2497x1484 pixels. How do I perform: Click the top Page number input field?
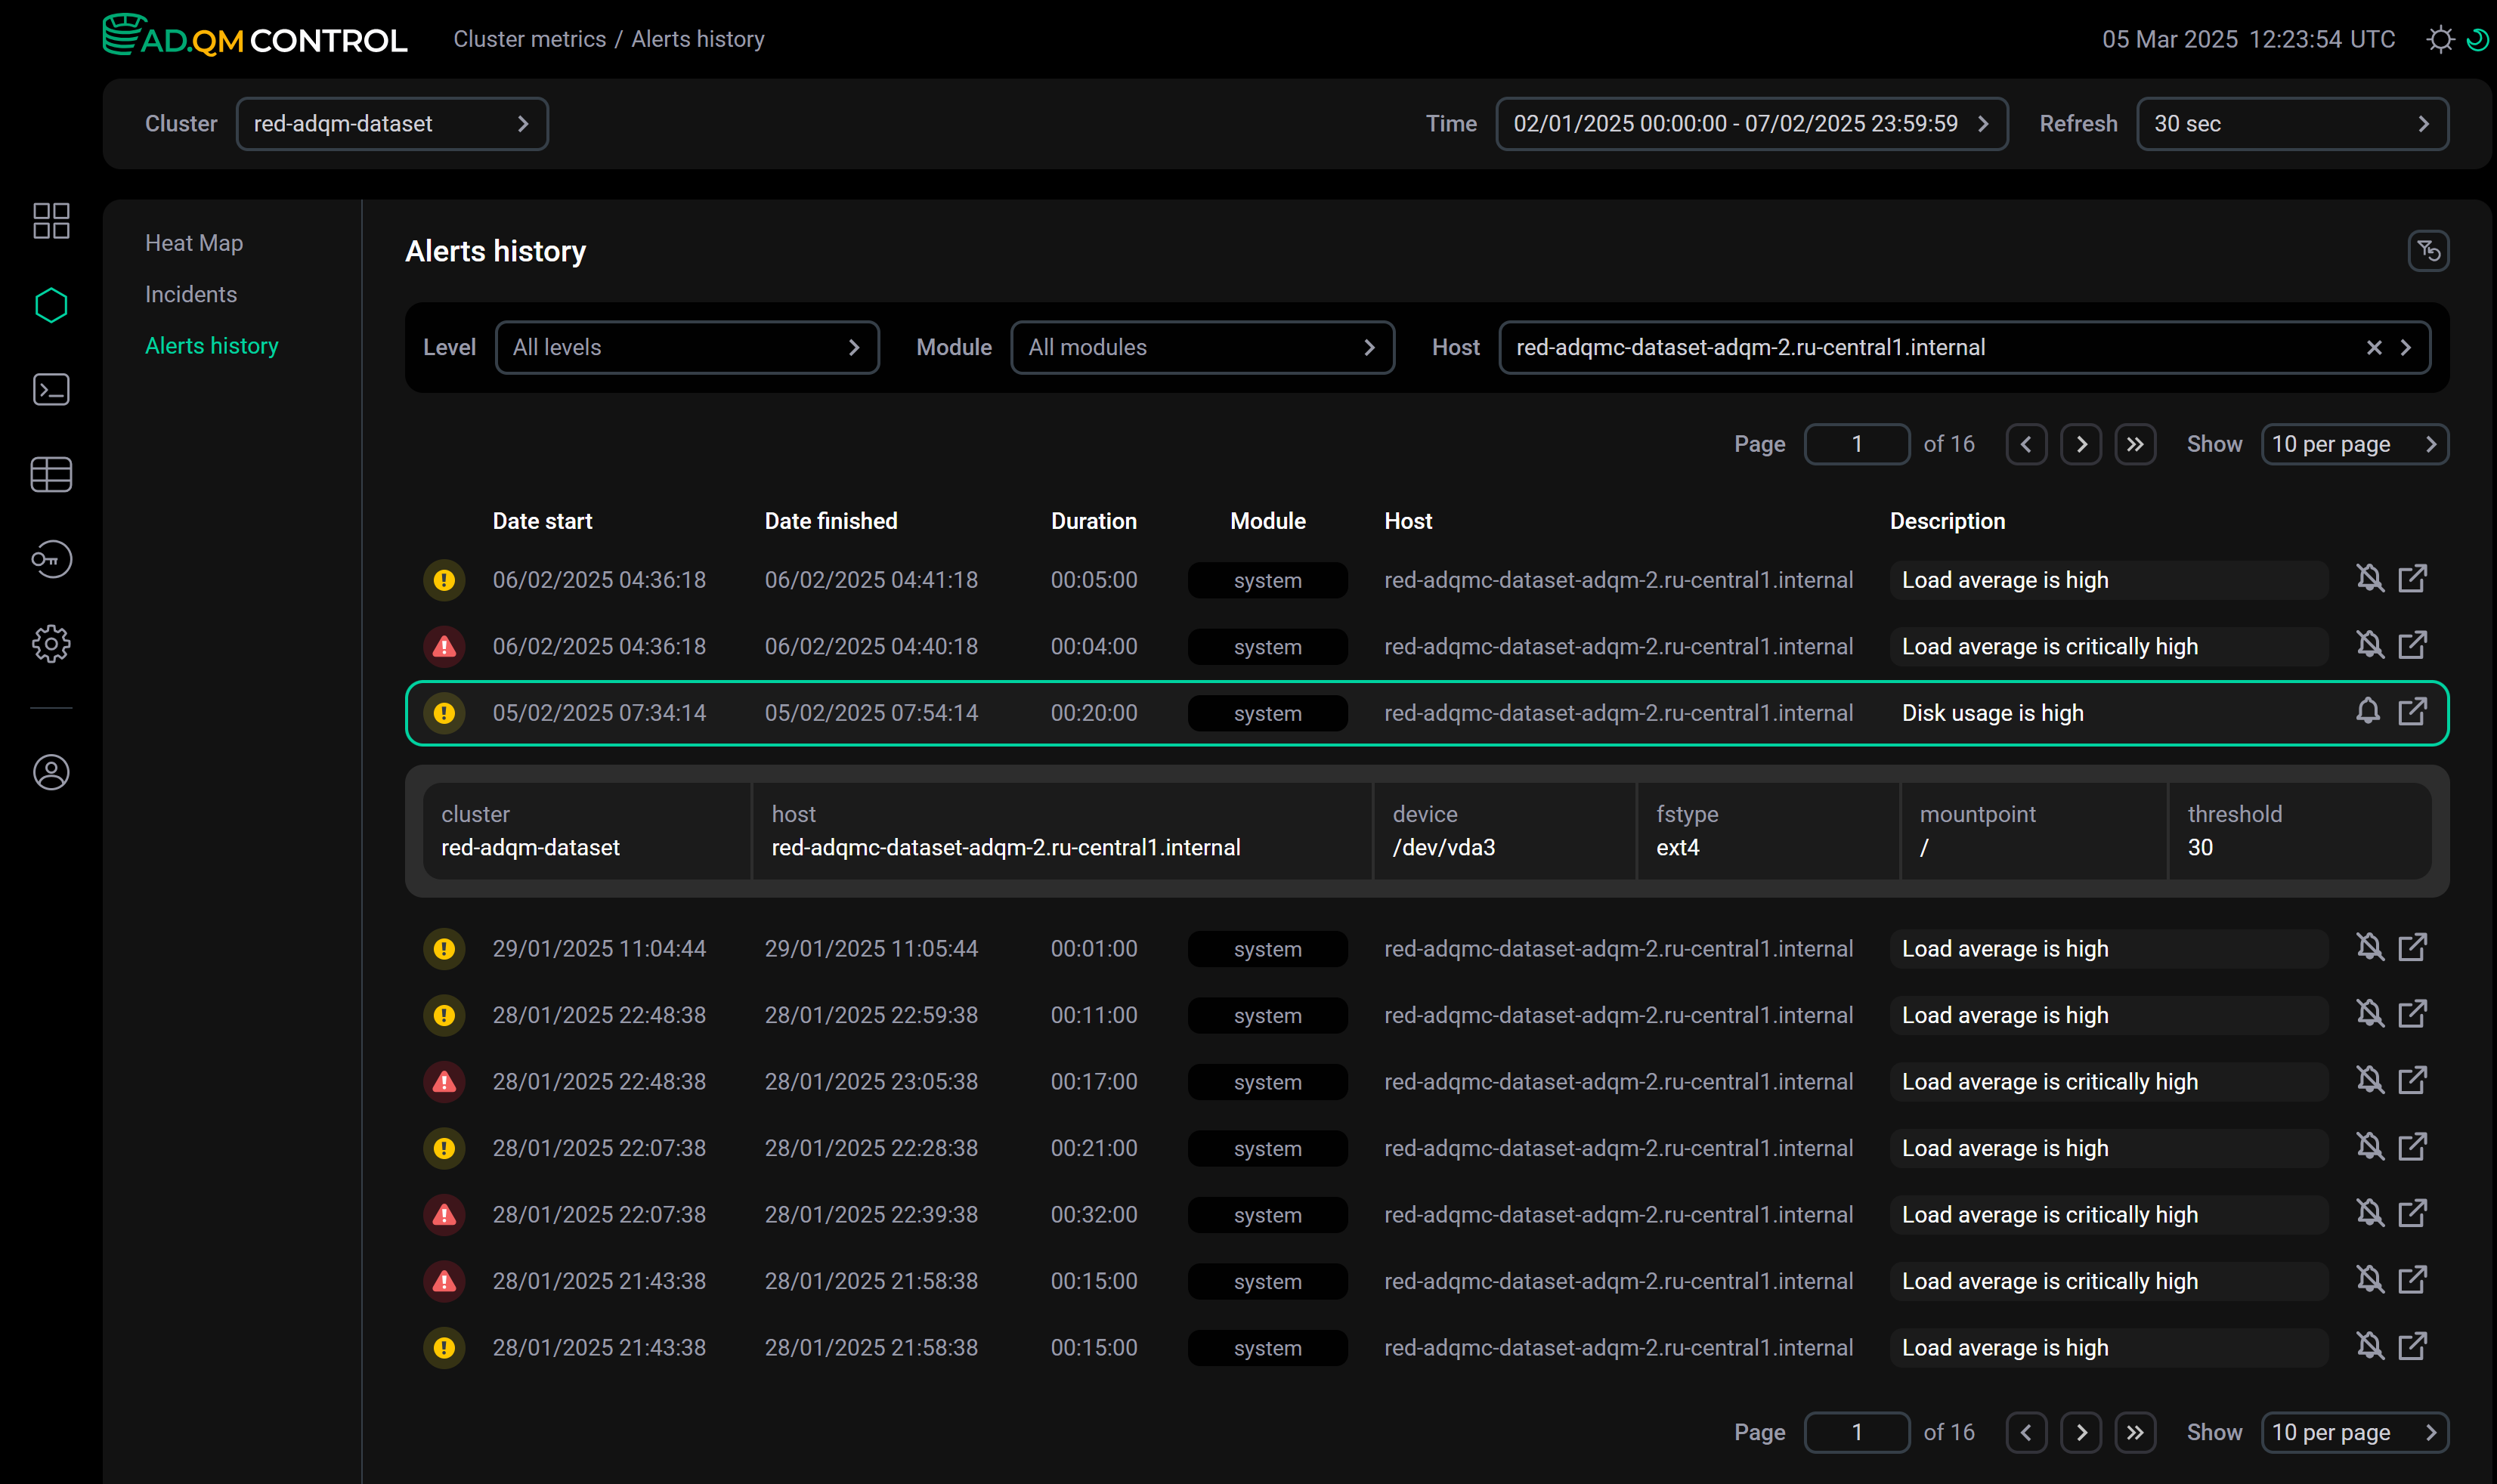coord(1856,444)
